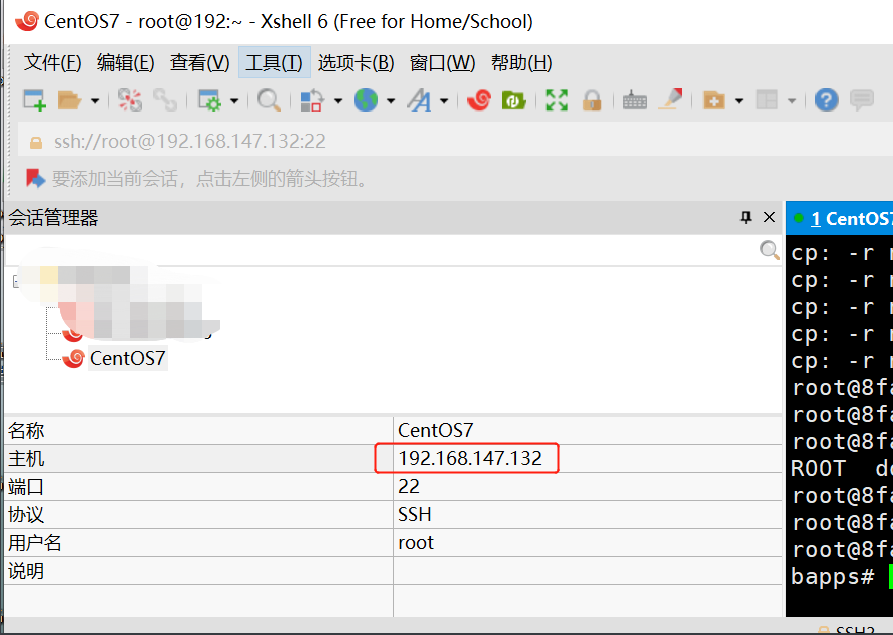Click the blue Help question mark icon
893x635 pixels.
[x=826, y=100]
